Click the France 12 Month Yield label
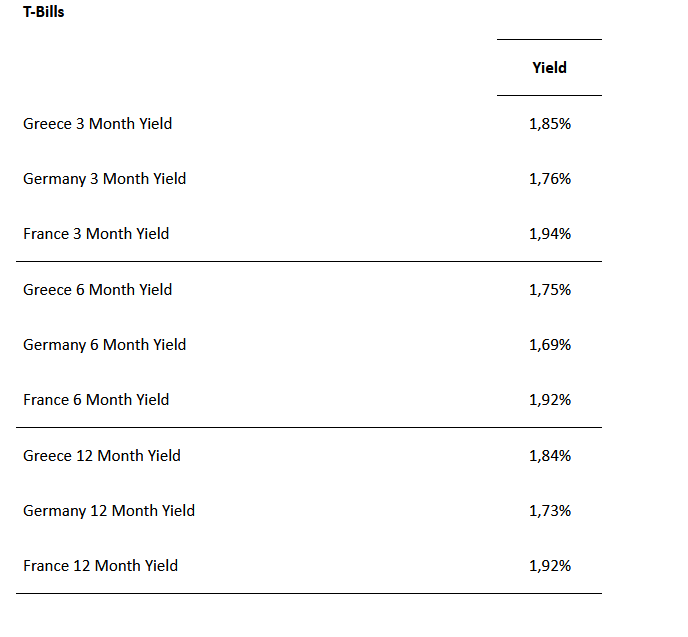Viewport: 688px width, 637px height. point(100,566)
